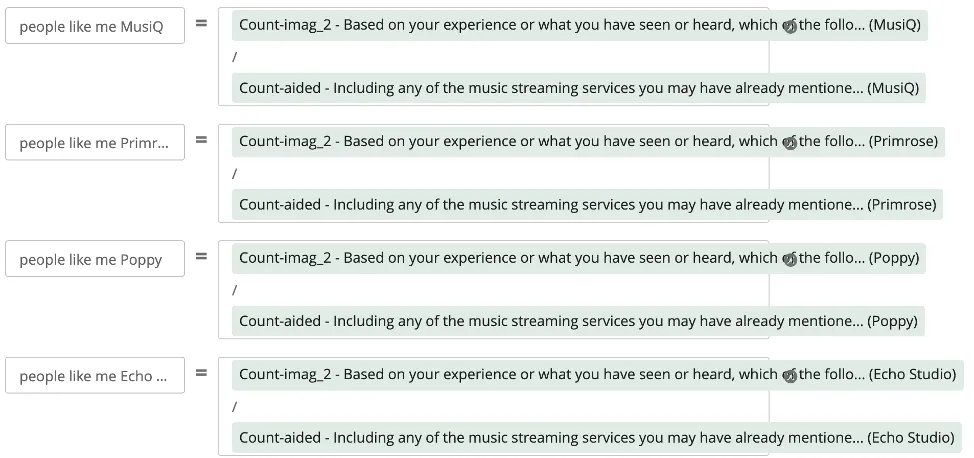
Task: Click equals sign beside people like me Echo
Action: coord(201,373)
